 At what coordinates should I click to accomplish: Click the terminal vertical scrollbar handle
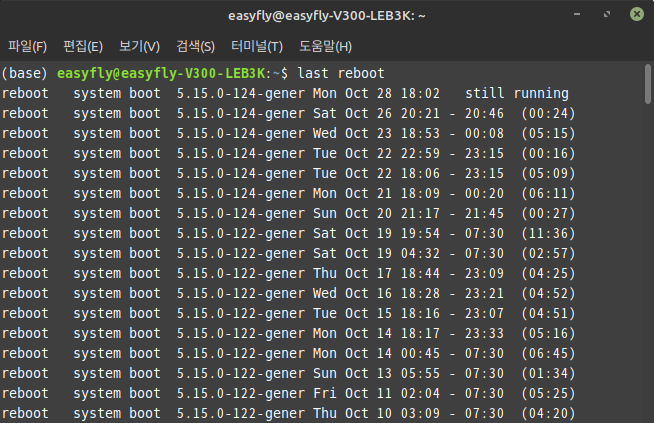(x=648, y=84)
